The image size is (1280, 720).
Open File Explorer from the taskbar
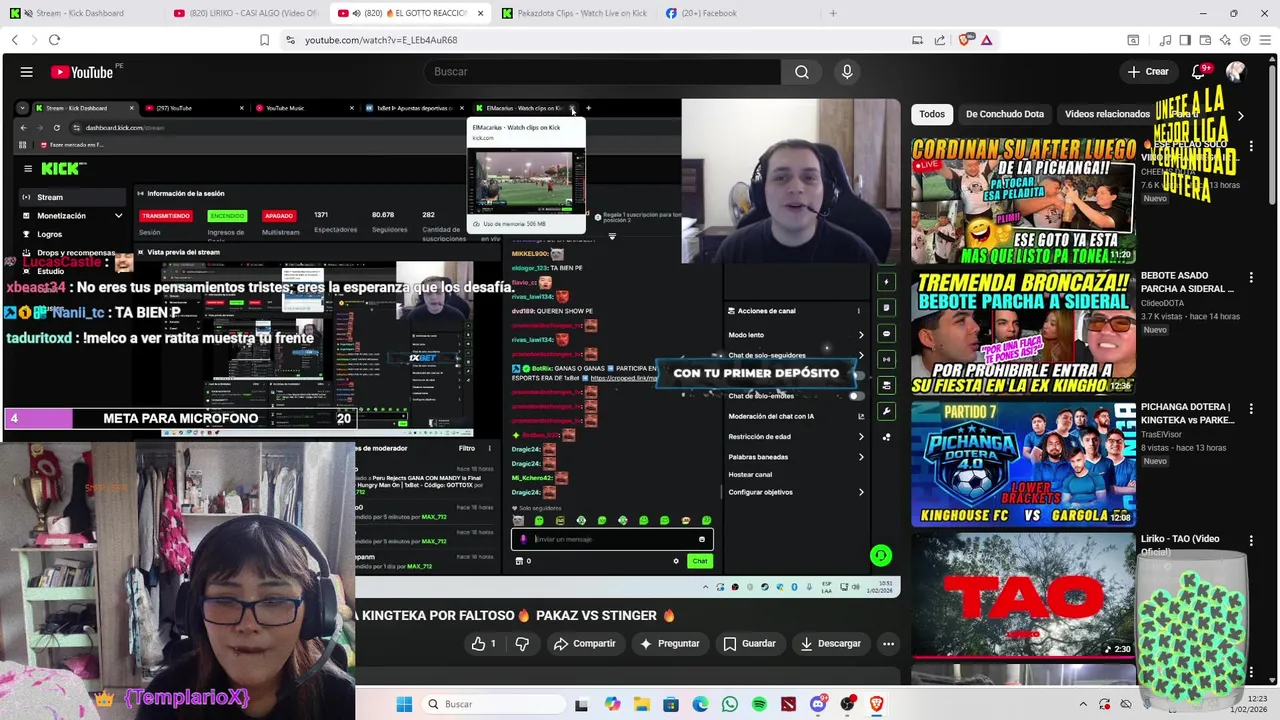641,704
